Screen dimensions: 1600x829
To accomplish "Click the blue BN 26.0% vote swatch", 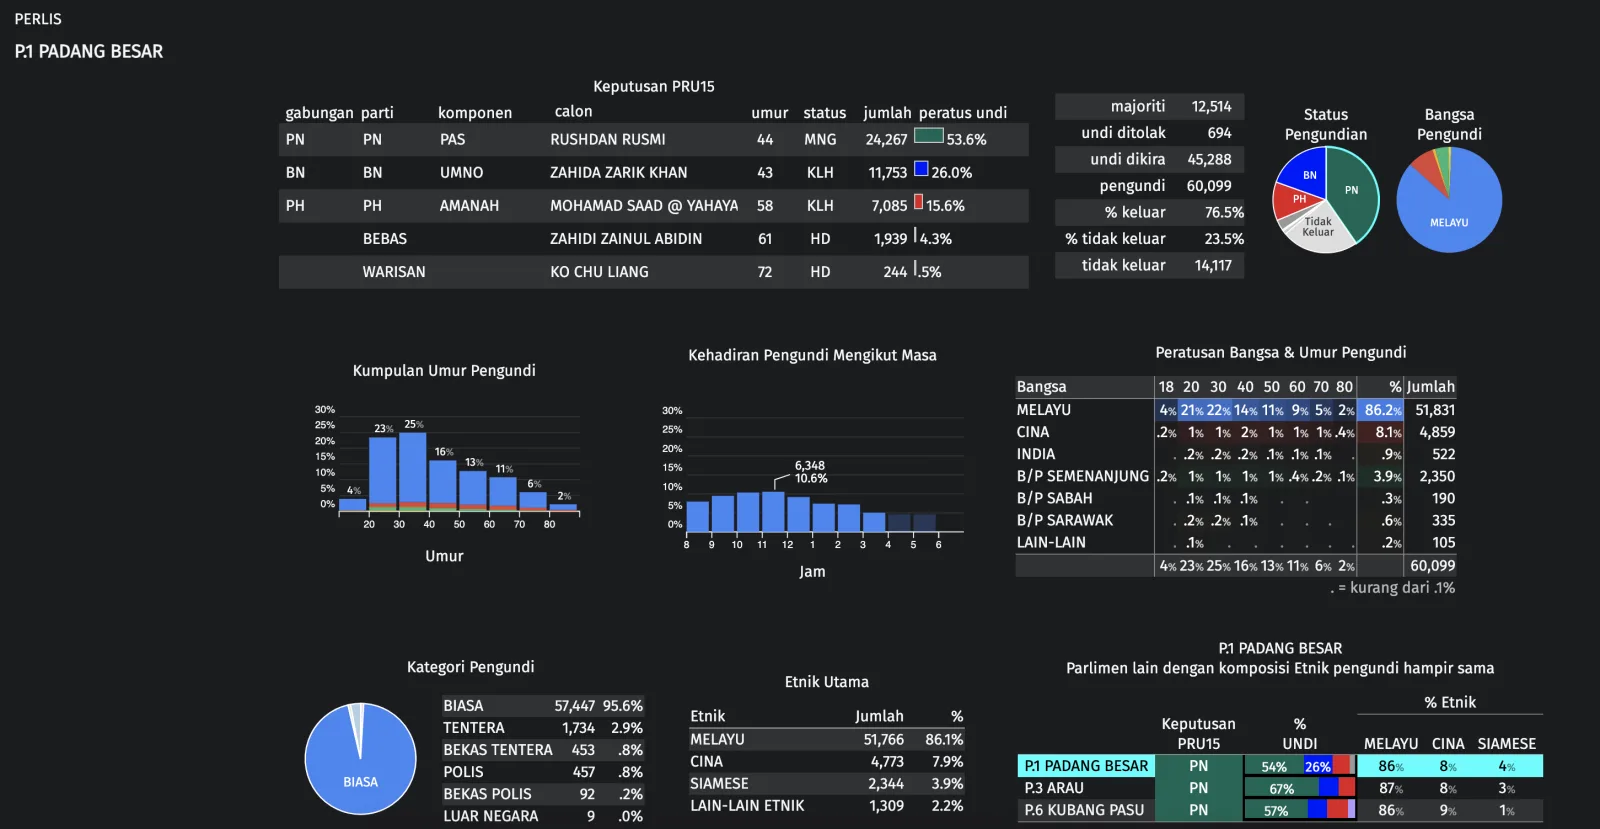I will pyautogui.click(x=921, y=169).
